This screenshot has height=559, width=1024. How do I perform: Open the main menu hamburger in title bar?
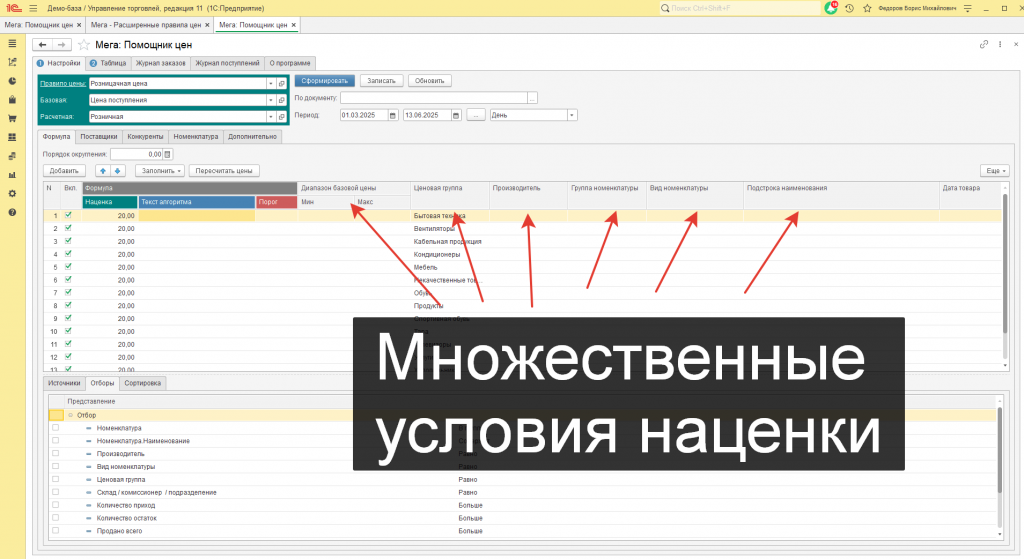point(33,8)
